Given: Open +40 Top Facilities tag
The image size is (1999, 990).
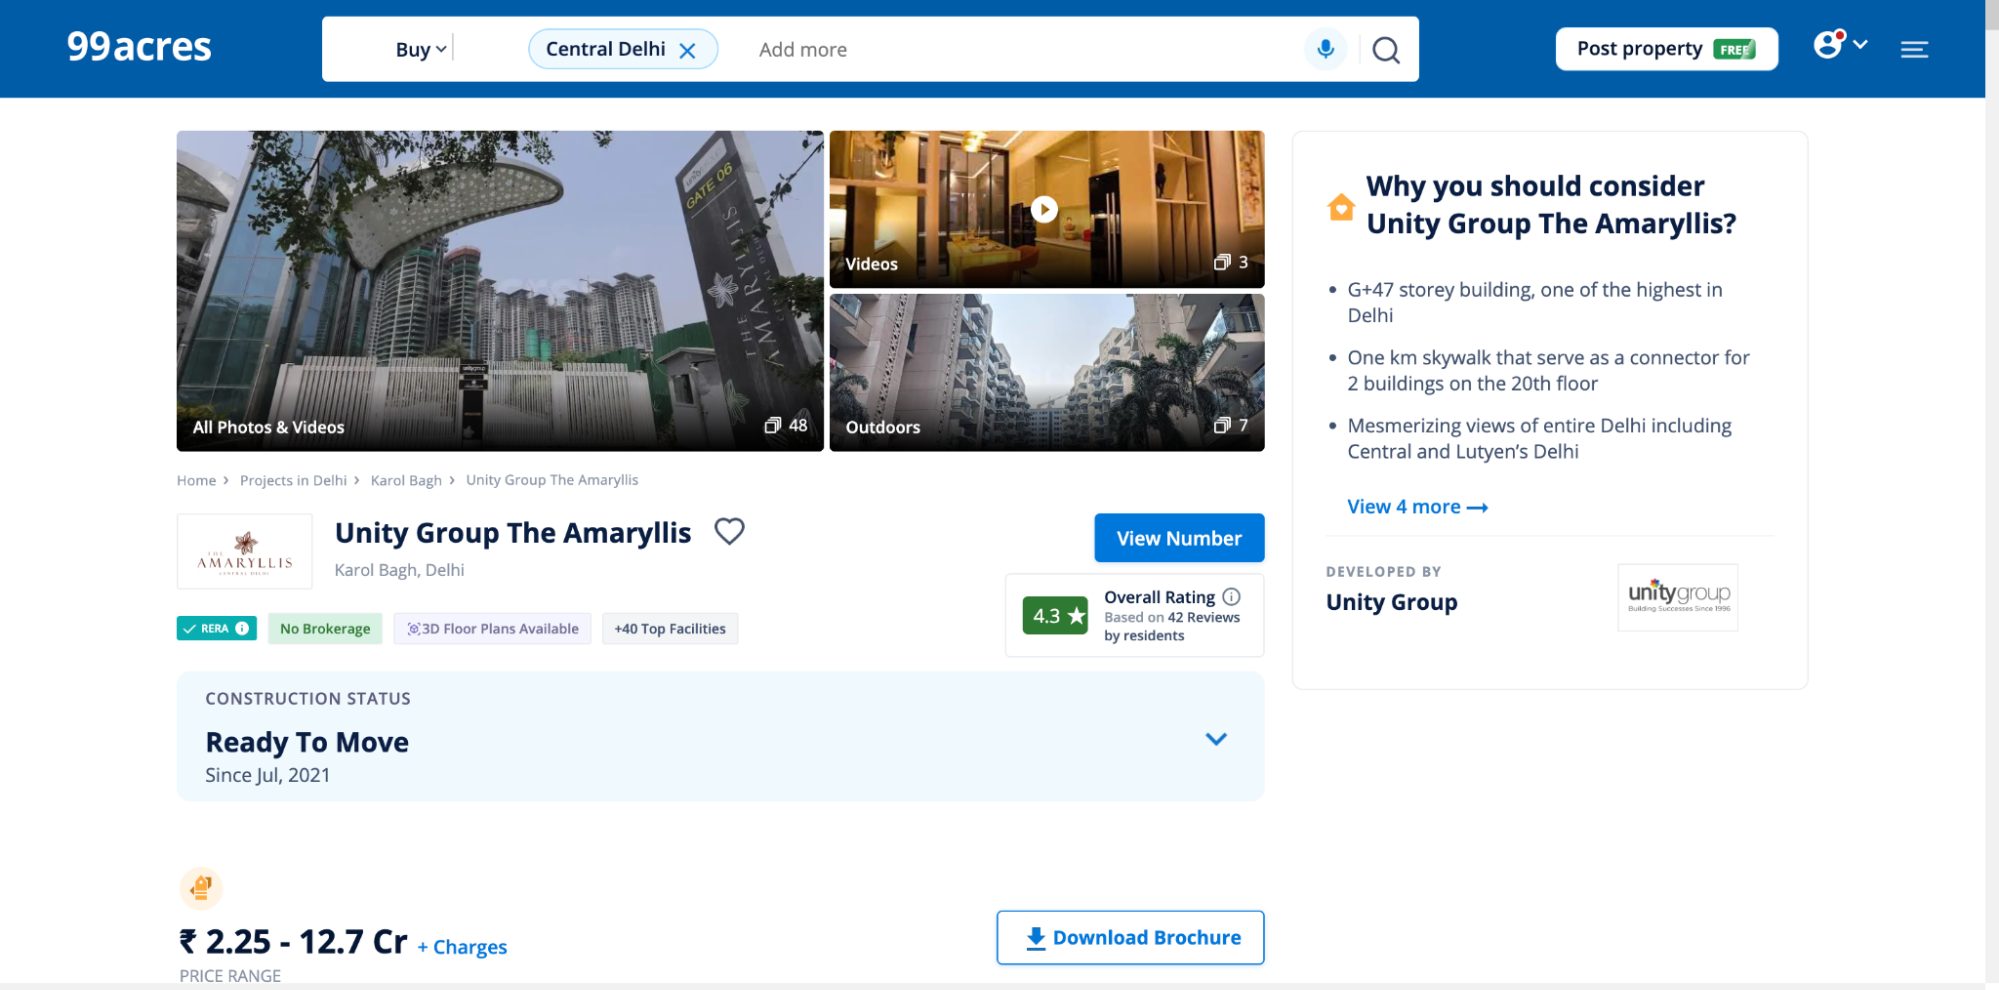Looking at the screenshot, I should pyautogui.click(x=670, y=628).
